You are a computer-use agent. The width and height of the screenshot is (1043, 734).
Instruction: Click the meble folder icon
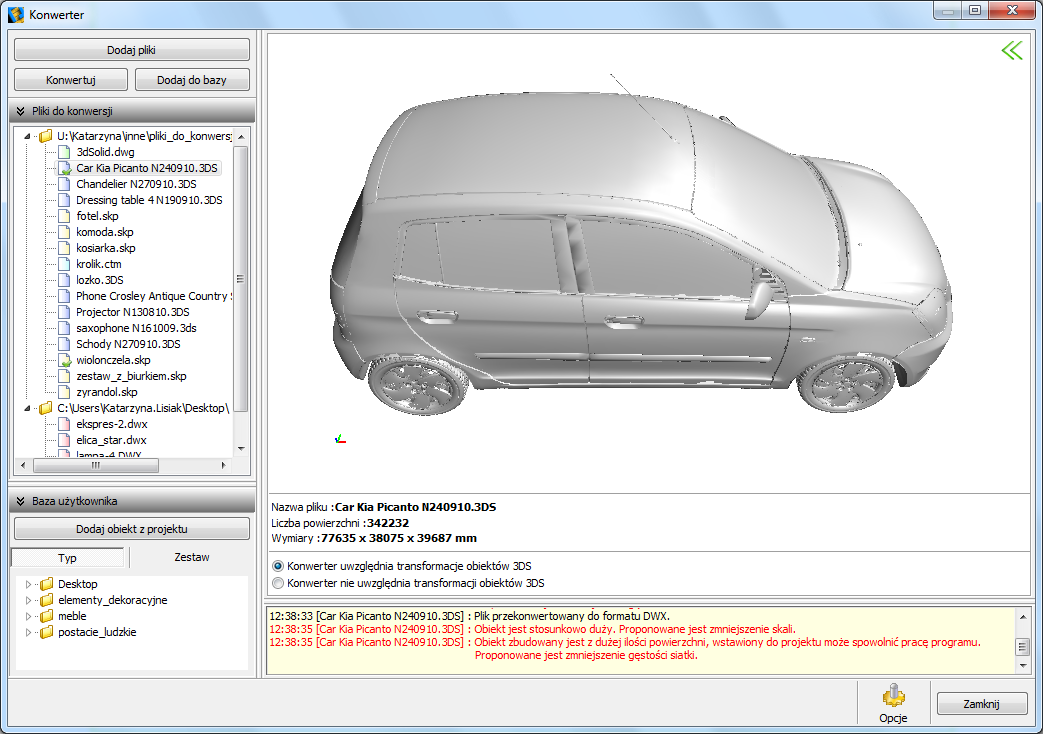(47, 616)
